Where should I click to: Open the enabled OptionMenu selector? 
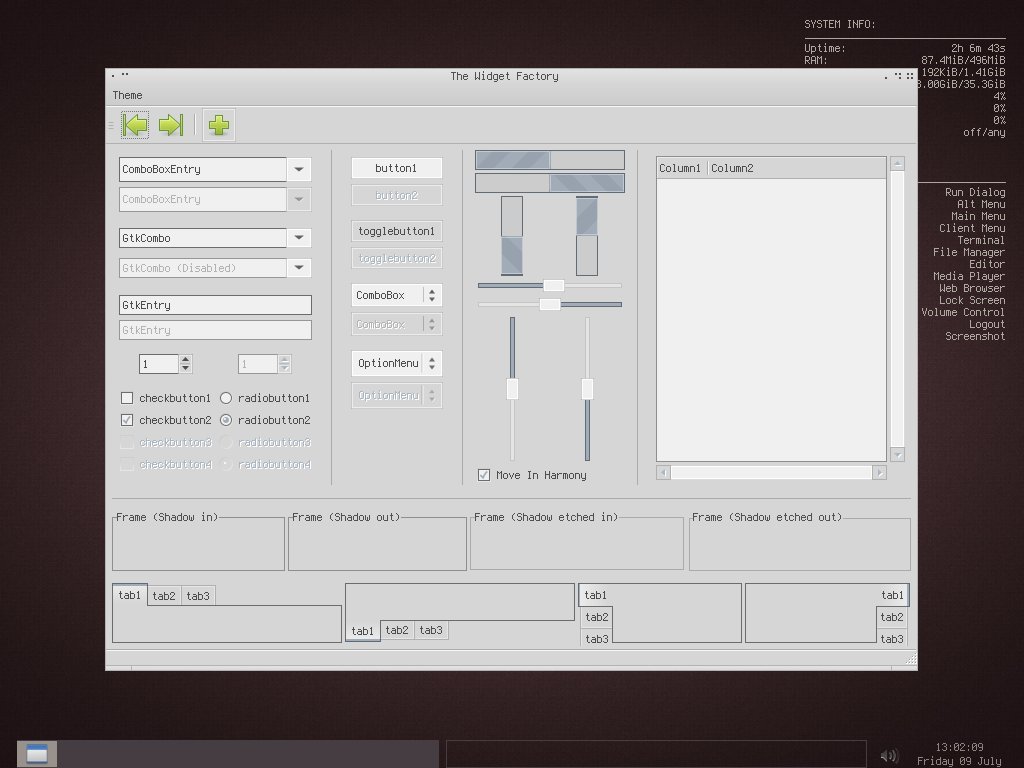tap(396, 363)
